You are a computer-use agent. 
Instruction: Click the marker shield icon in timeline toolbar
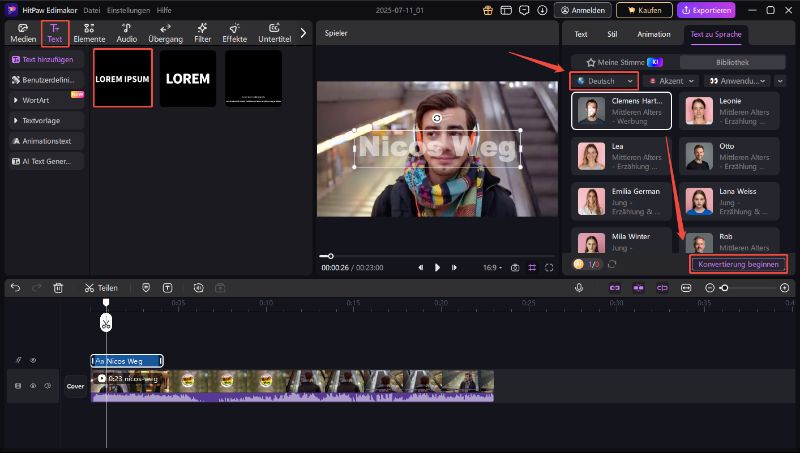coord(146,288)
